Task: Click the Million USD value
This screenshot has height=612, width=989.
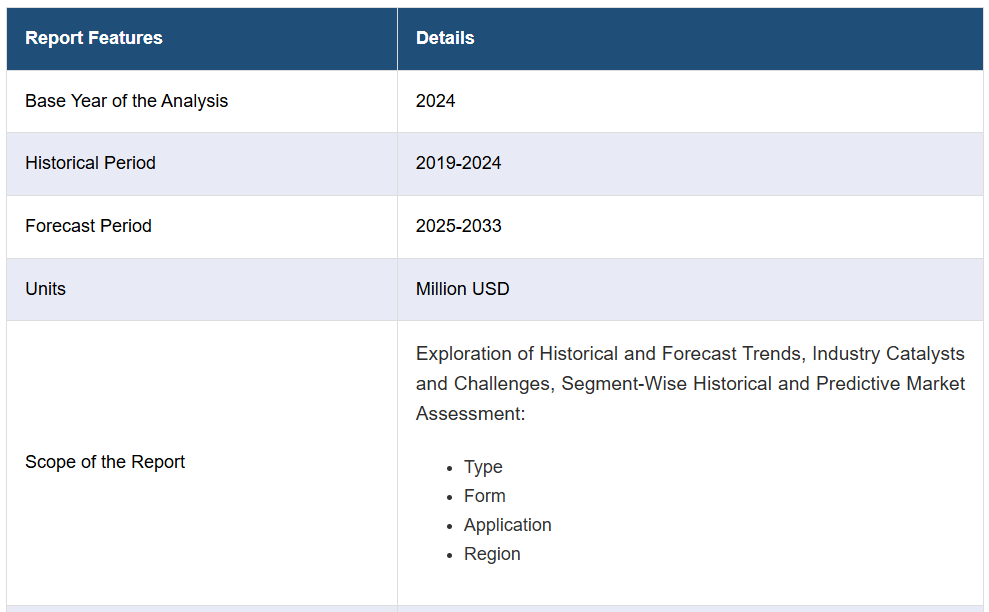Action: point(462,289)
